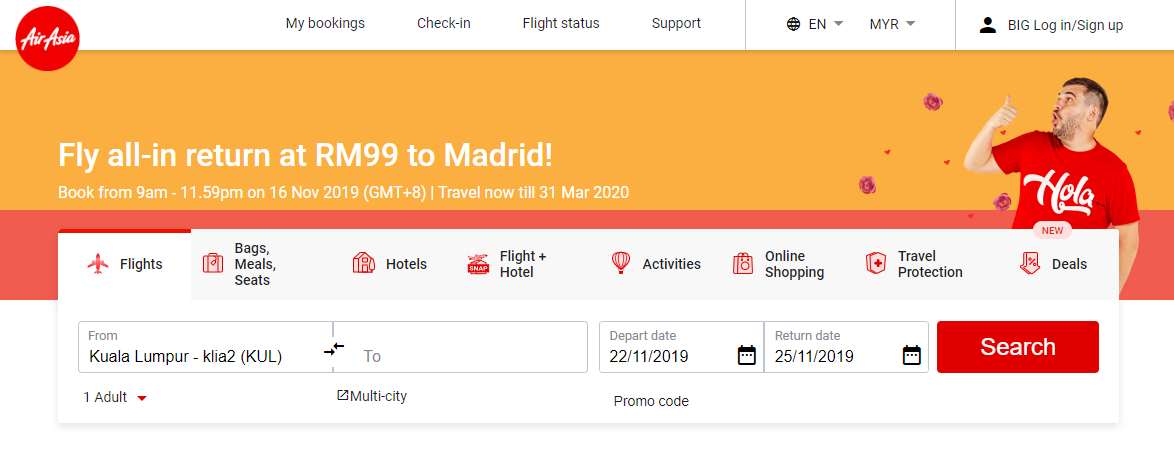Open the 1 Adult passenger dropdown
The image size is (1174, 465).
click(x=115, y=397)
